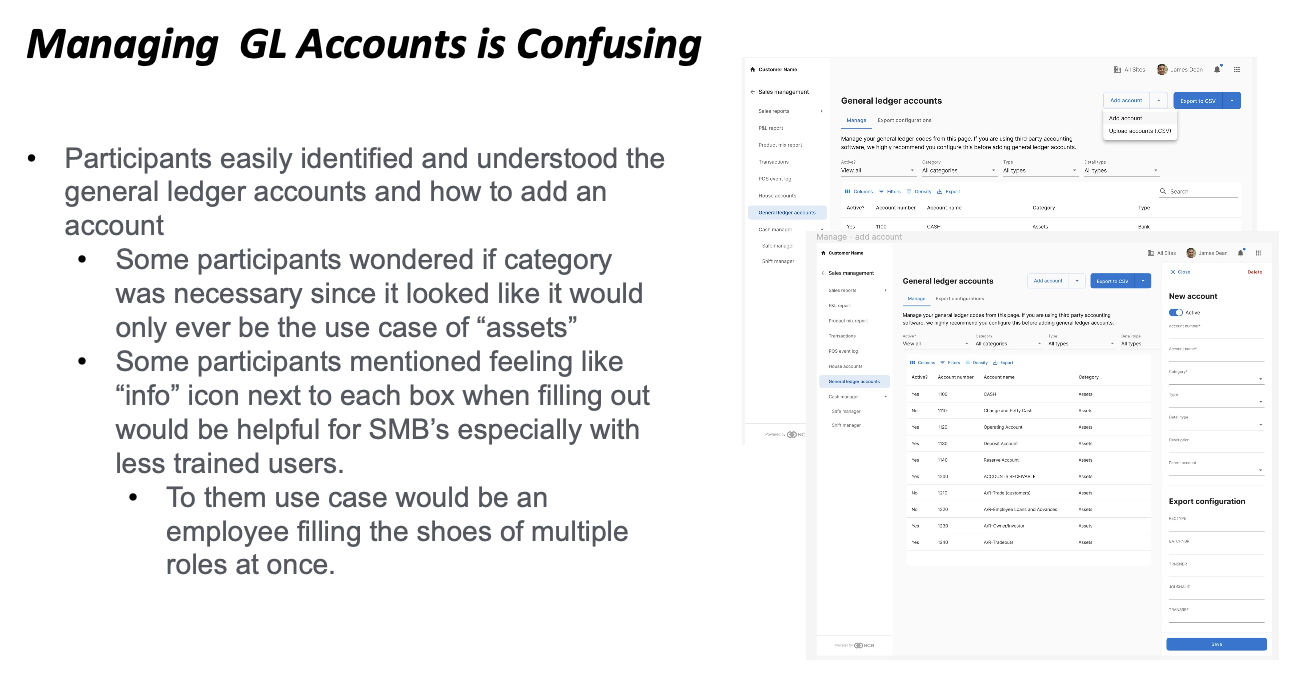Select the Manage tab in the front screenshot
Image resolution: width=1310 pixels, height=692 pixels.
coord(916,299)
